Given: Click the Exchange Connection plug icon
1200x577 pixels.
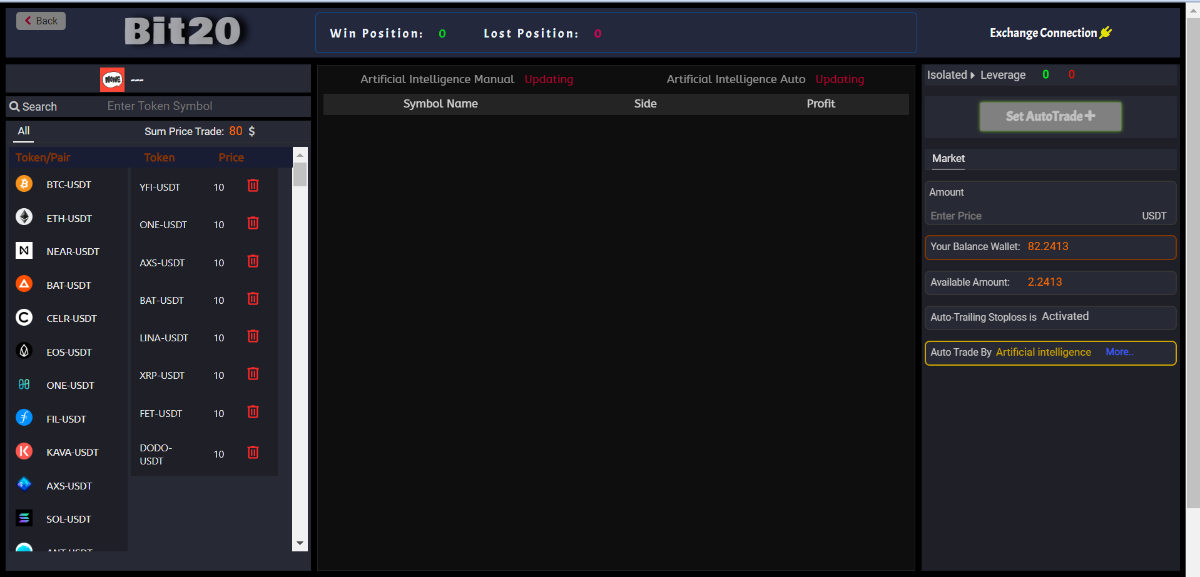Looking at the screenshot, I should (1105, 33).
